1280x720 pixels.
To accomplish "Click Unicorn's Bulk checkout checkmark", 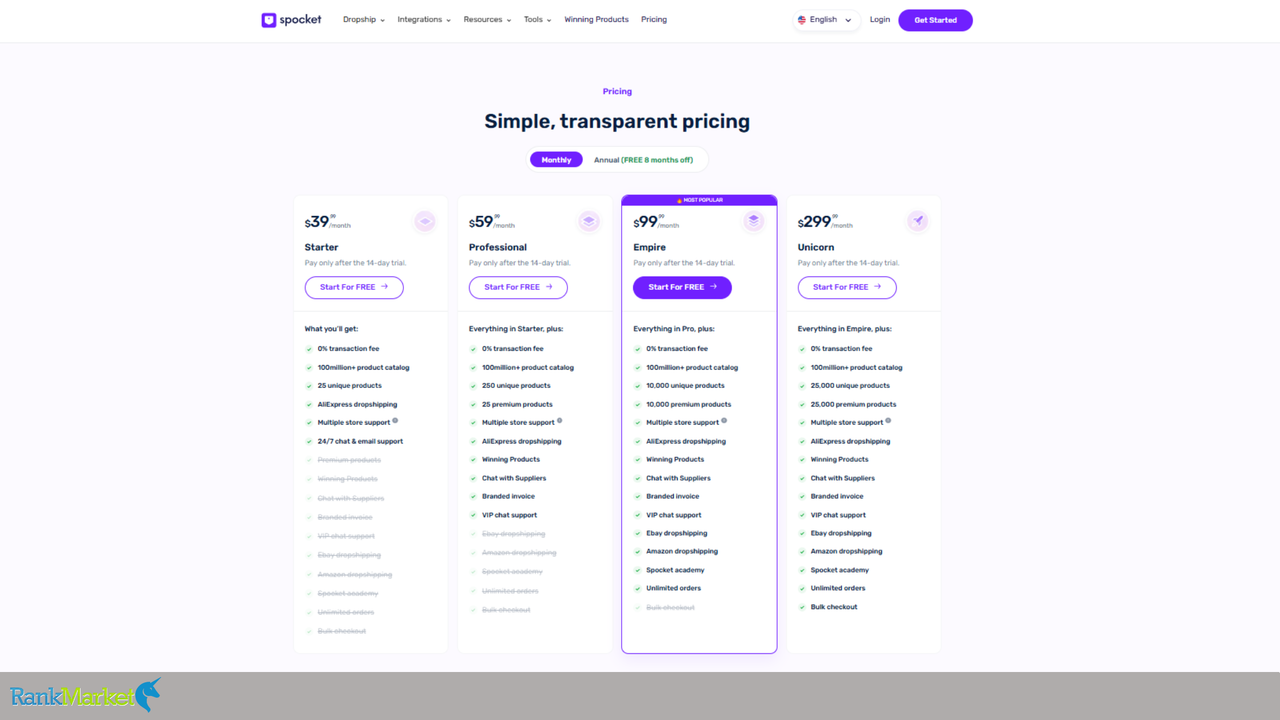I will (x=802, y=607).
